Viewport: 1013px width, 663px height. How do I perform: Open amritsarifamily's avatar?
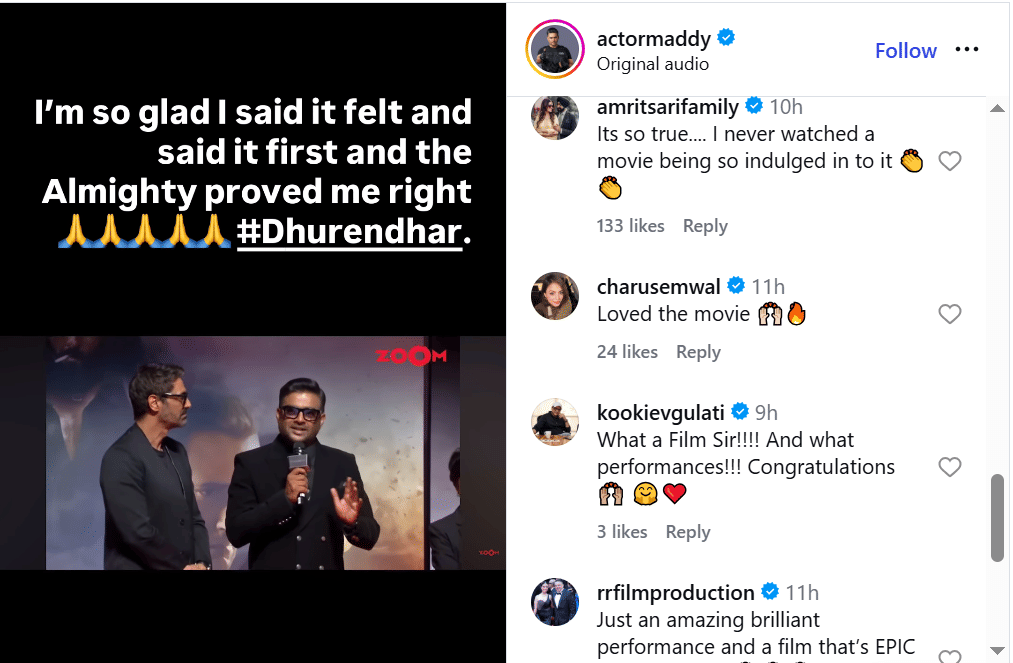(554, 116)
